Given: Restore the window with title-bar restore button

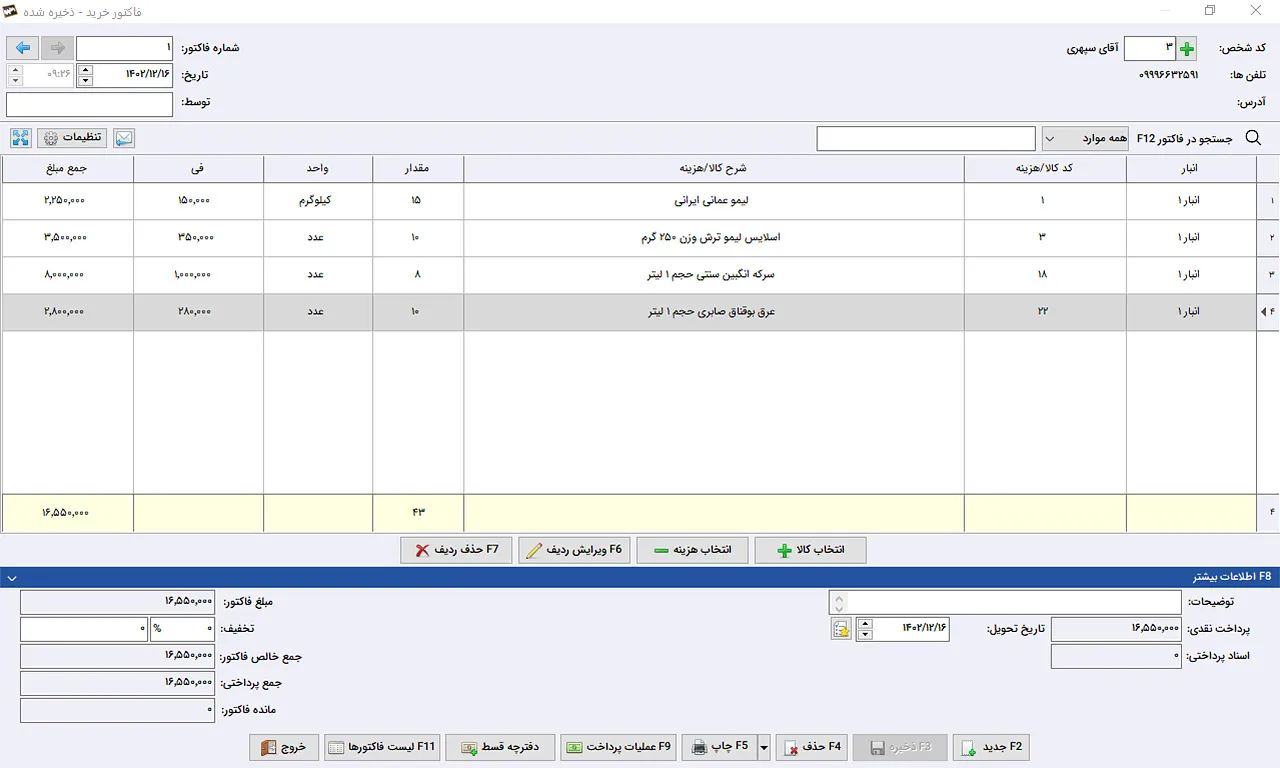Looking at the screenshot, I should (1210, 11).
